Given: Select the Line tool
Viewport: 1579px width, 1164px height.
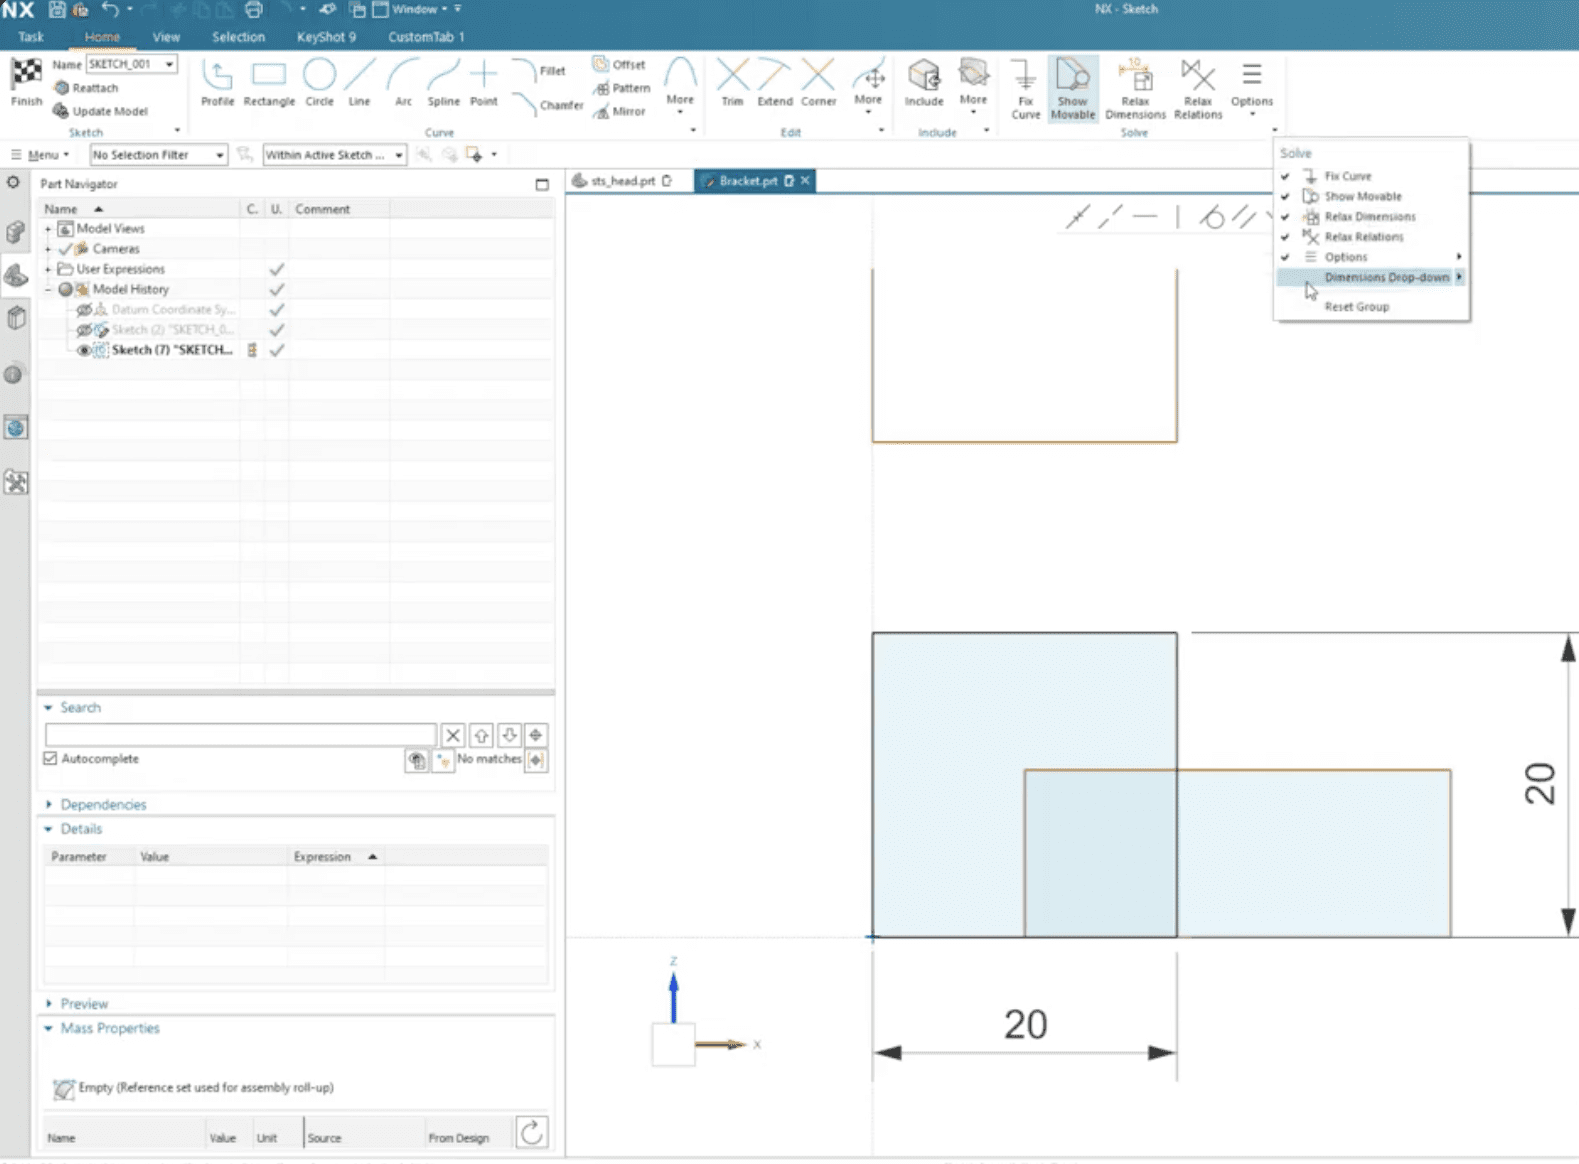Looking at the screenshot, I should 359,82.
